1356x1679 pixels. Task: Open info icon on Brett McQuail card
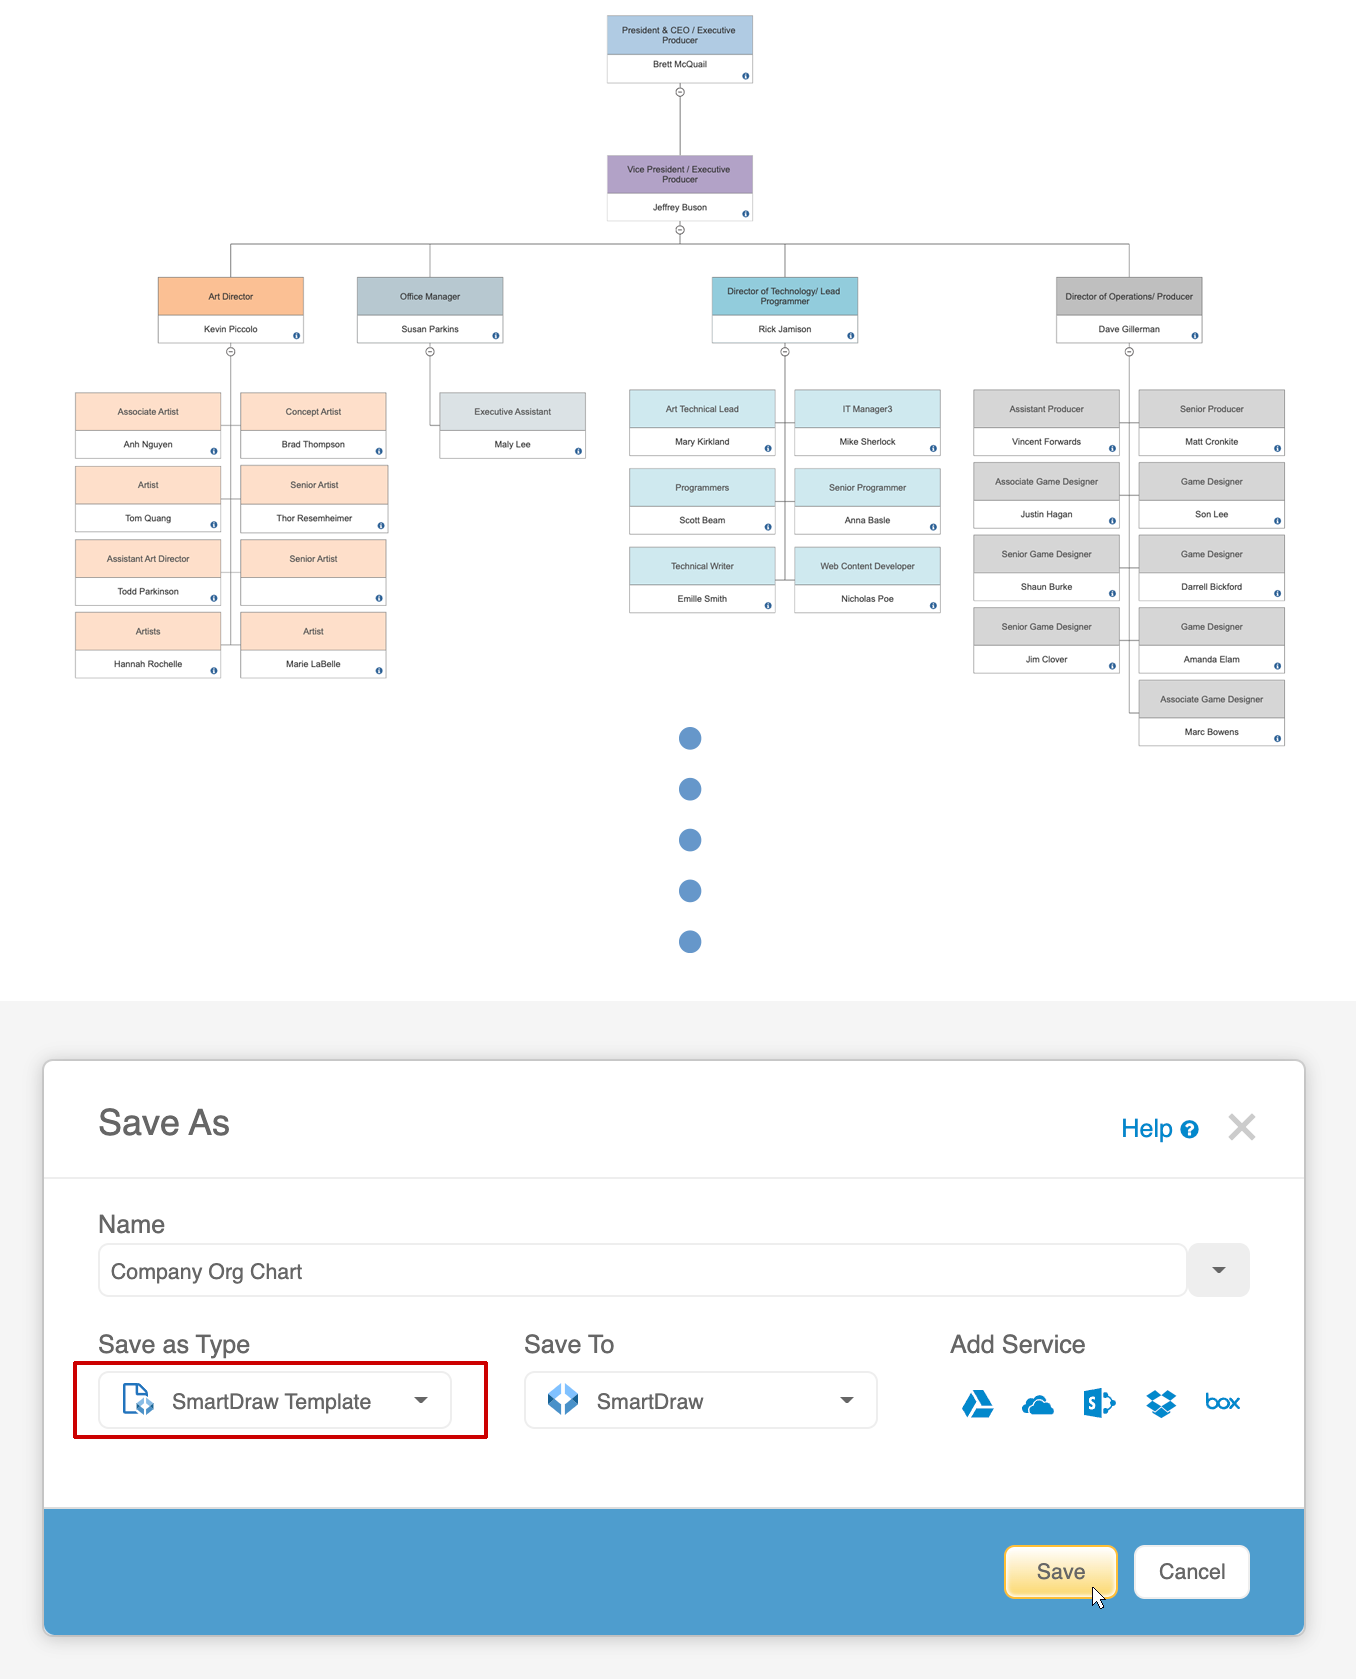click(x=745, y=76)
